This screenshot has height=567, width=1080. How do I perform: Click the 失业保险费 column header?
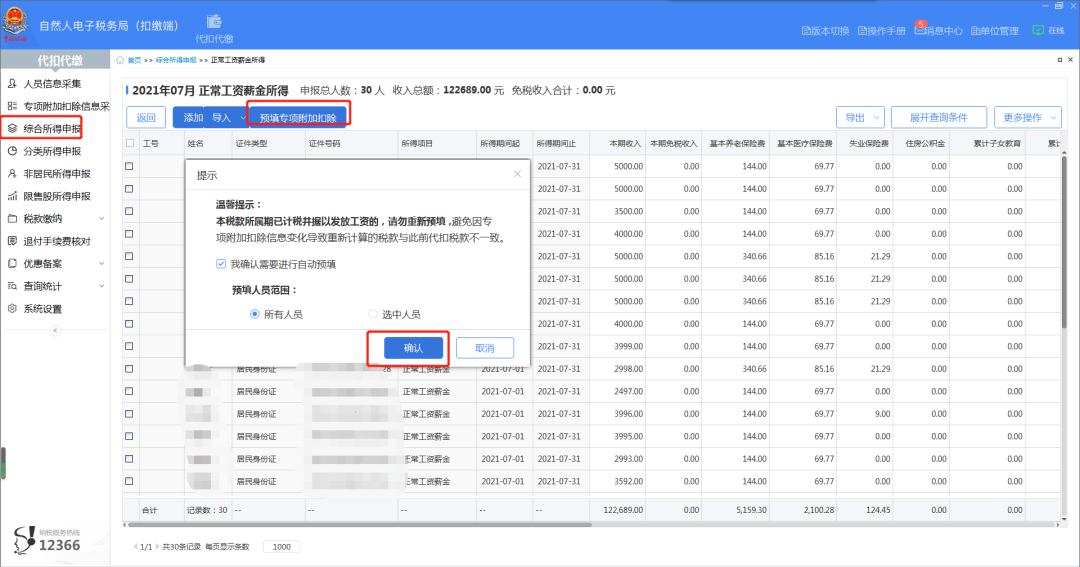click(x=864, y=143)
